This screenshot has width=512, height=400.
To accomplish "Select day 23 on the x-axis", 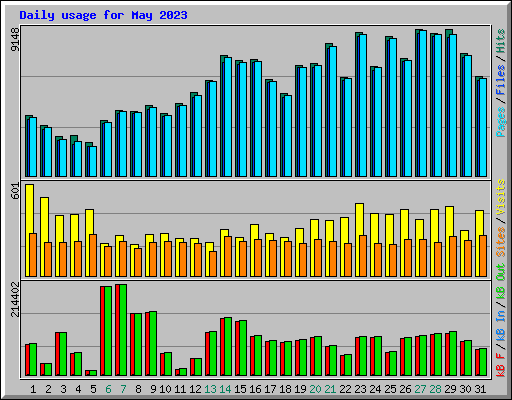I will 360,389.
